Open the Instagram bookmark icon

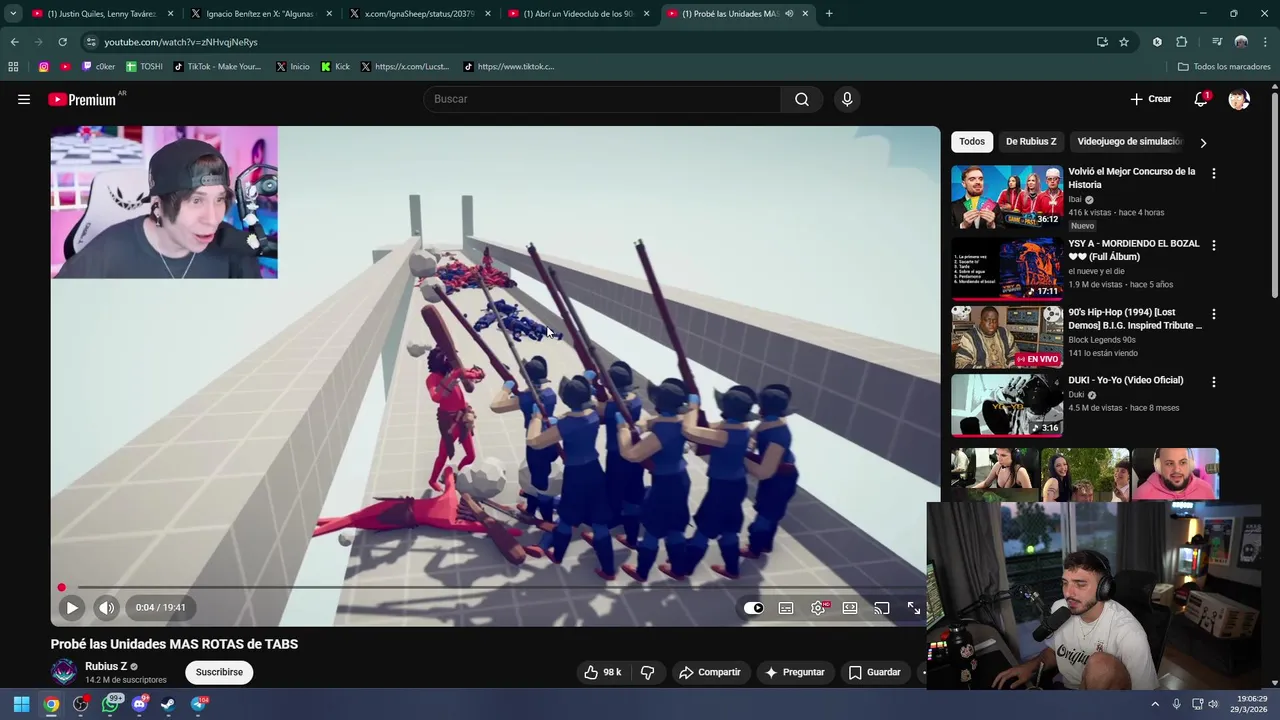(x=44, y=67)
